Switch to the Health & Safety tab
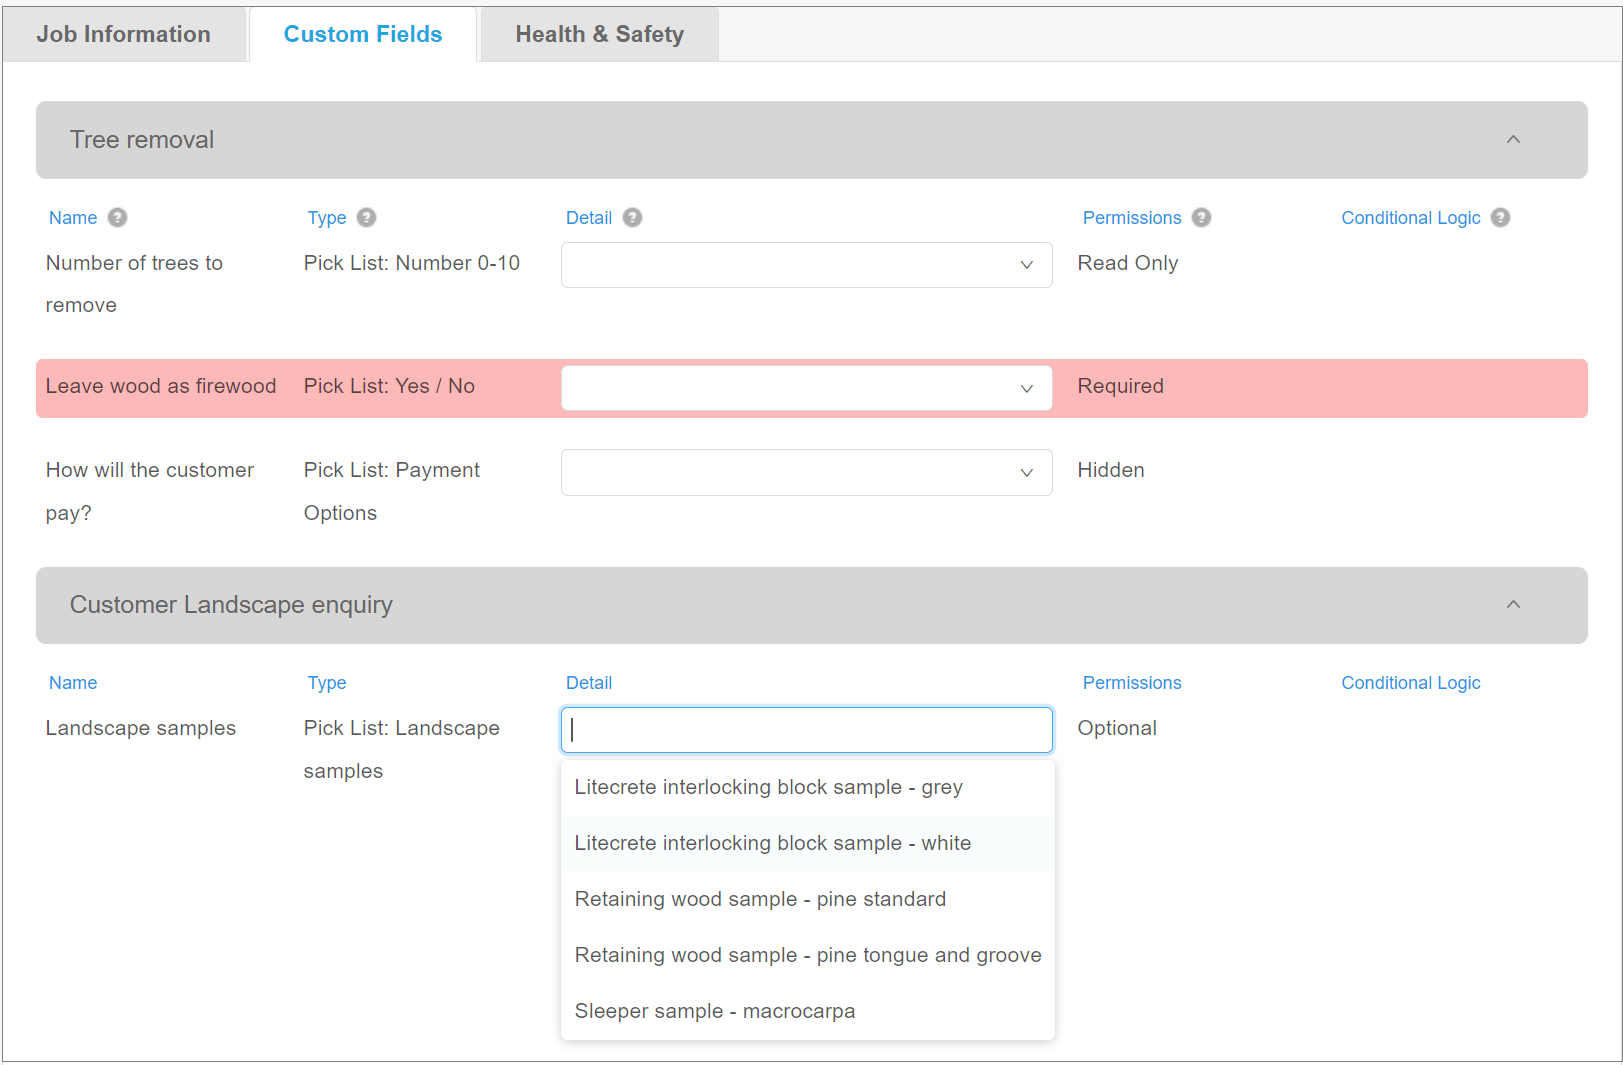This screenshot has width=1623, height=1065. click(x=599, y=33)
